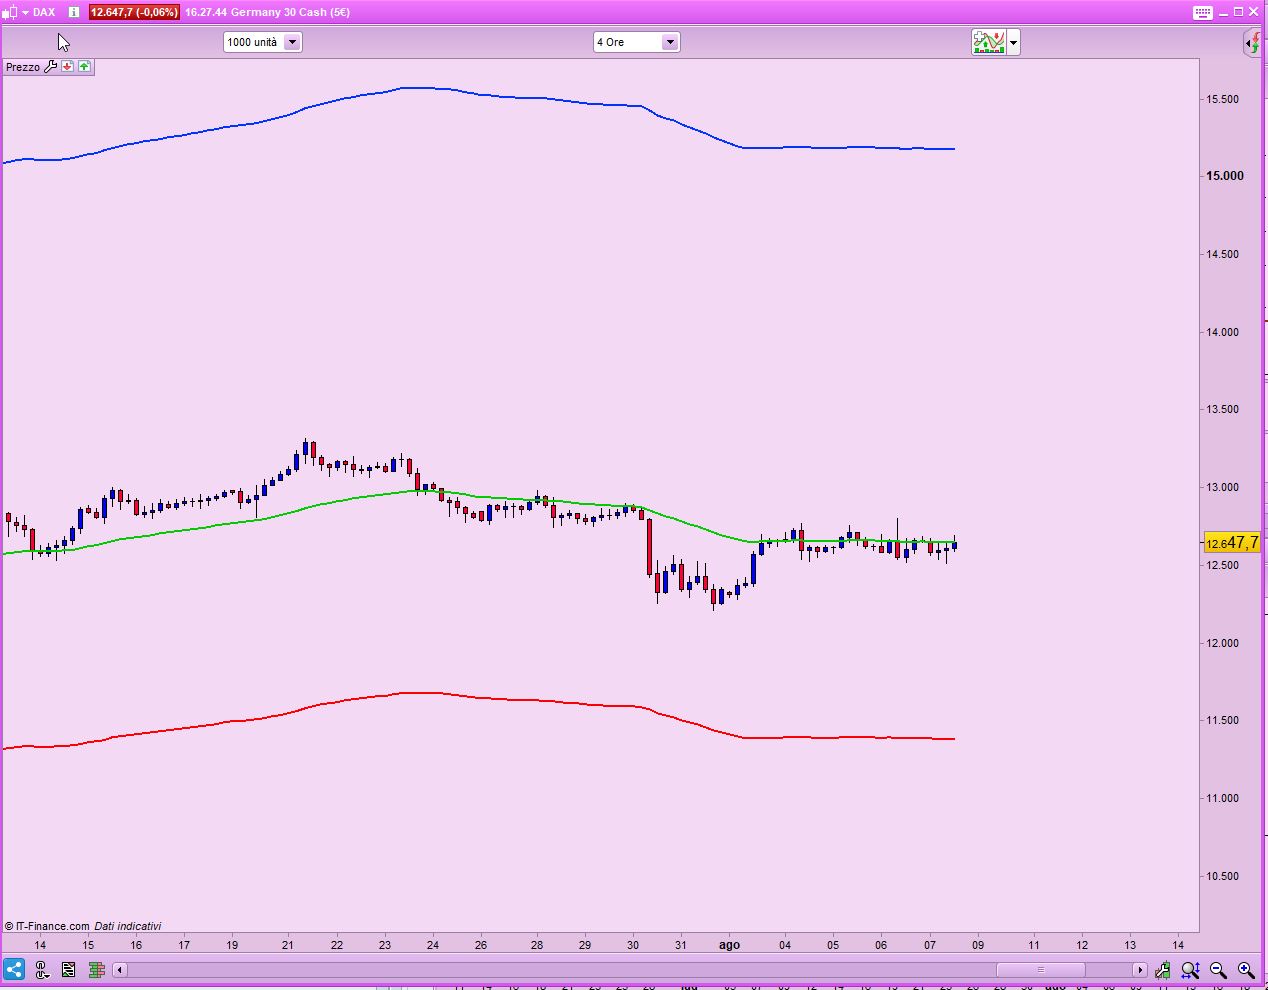
Task: Click the order book bars icon
Action: coord(96,969)
